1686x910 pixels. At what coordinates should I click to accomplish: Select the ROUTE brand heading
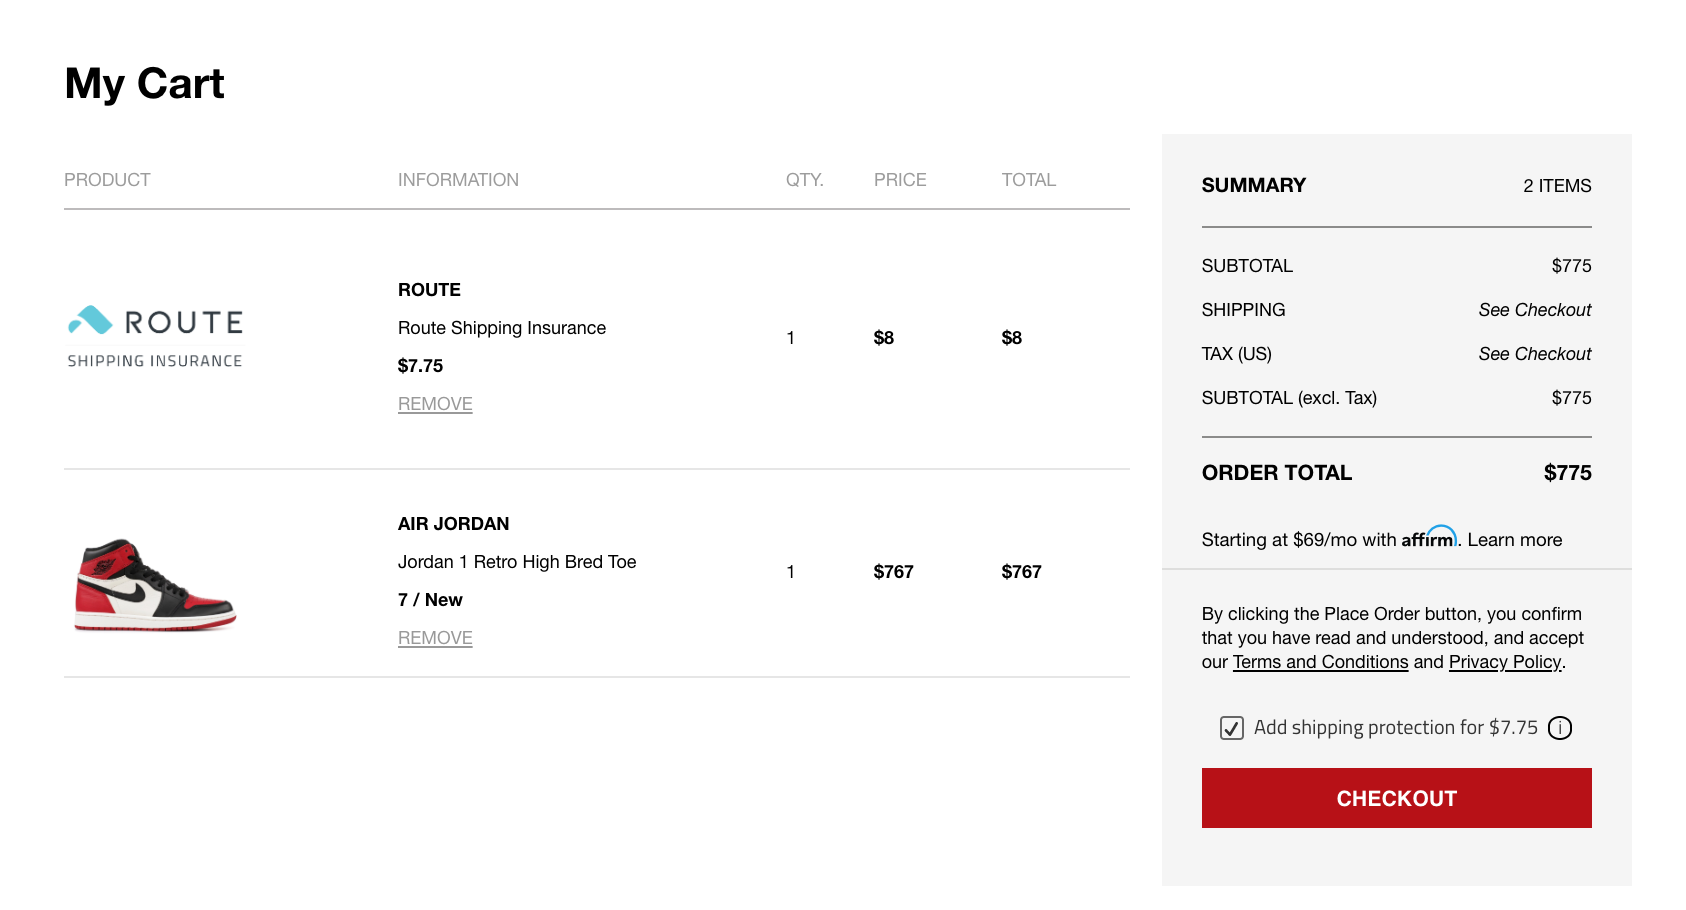pos(429,290)
